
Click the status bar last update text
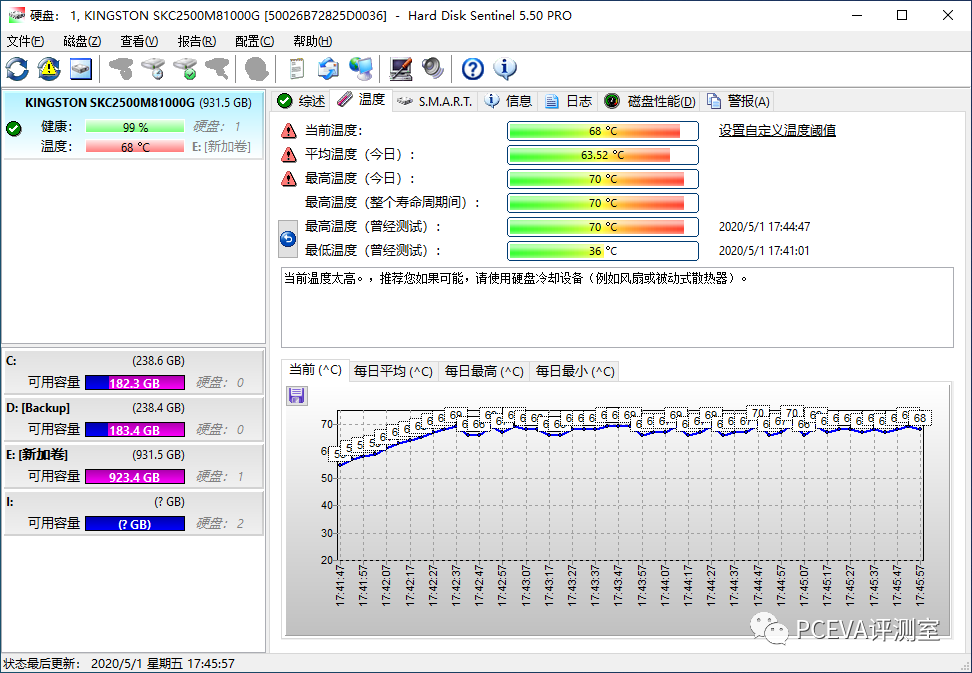point(119,664)
